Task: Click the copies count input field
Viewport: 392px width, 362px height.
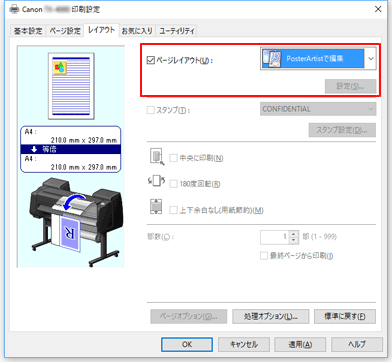Action: point(275,237)
